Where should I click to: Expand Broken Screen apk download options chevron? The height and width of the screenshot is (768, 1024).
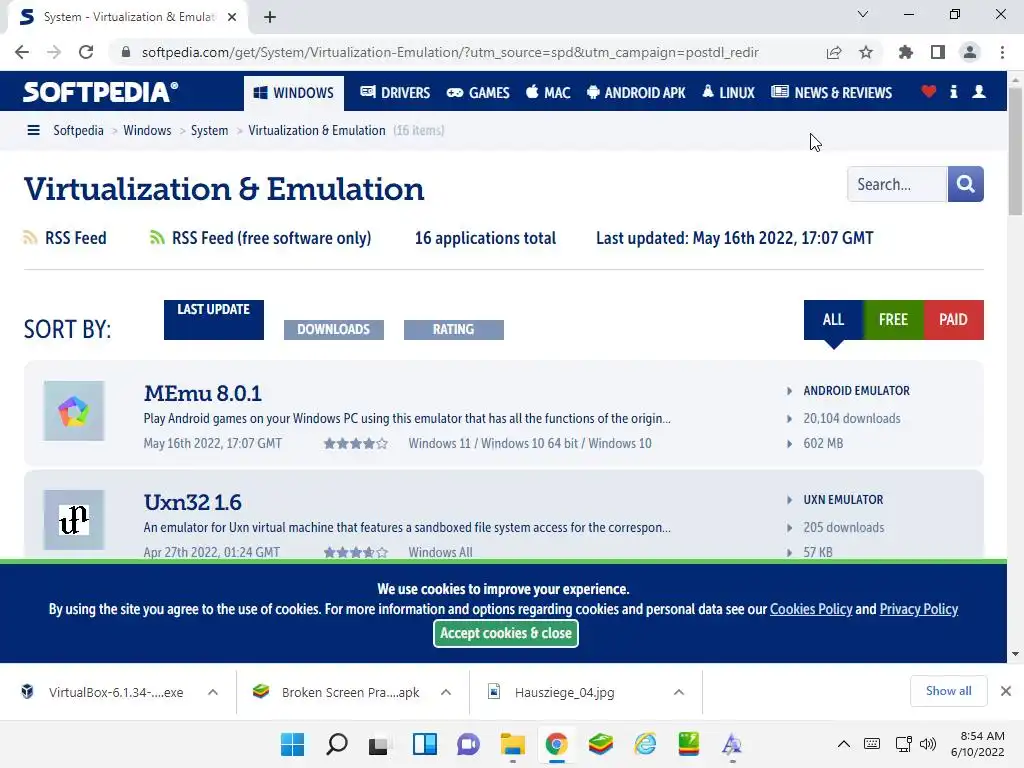[446, 692]
